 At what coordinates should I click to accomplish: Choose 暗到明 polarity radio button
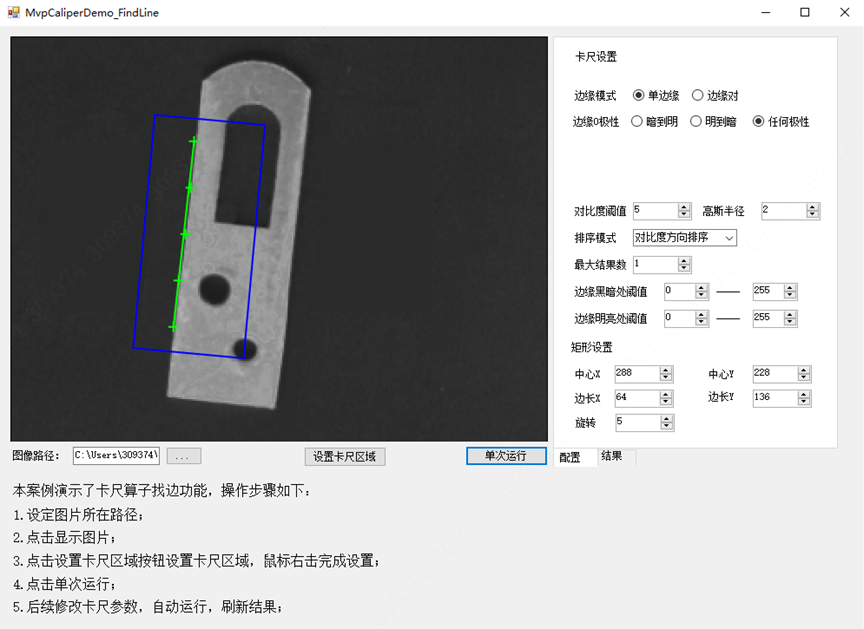[638, 122]
